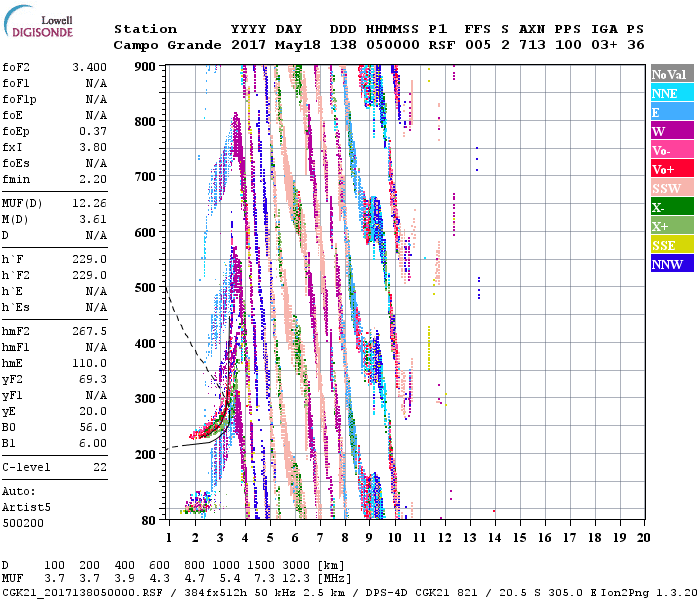Image resolution: width=700 pixels, height=600 pixels.
Task: Click the PPS value 100
Action: [568, 45]
